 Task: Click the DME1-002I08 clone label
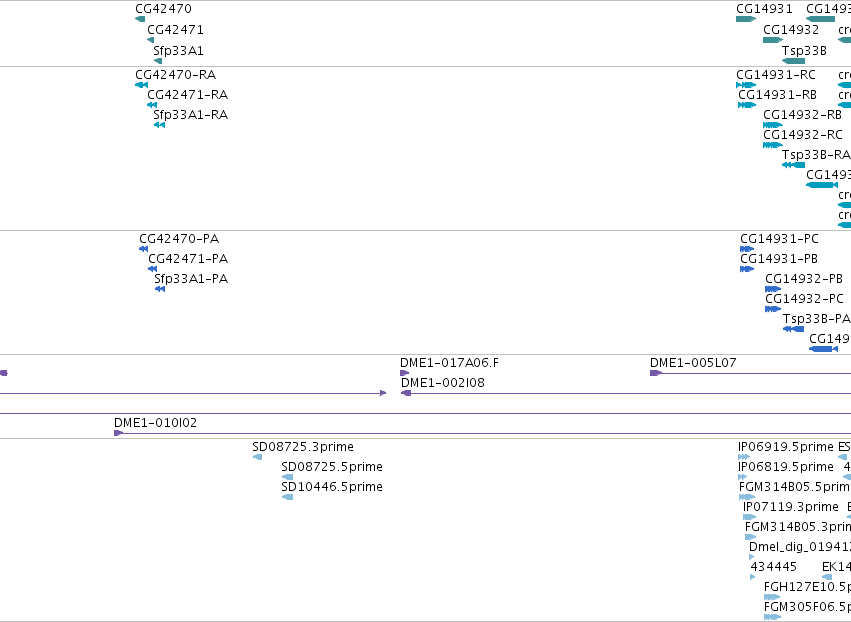443,383
